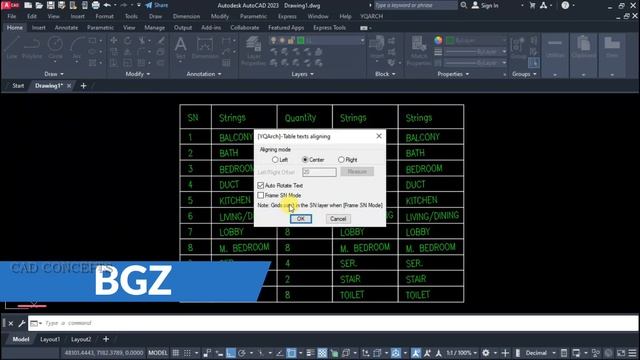This screenshot has height=360, width=640.
Task: Click the Help question mark icon
Action: point(565,5)
